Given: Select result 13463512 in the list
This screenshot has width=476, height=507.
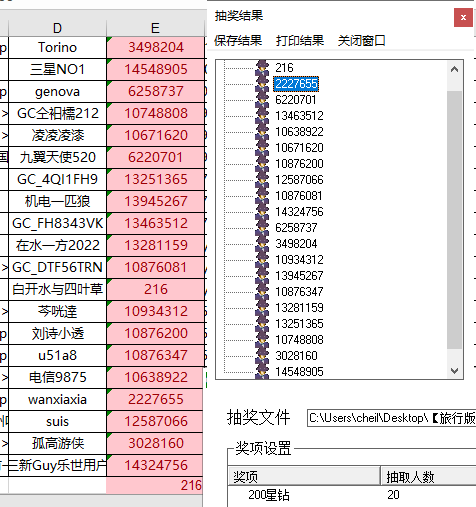Looking at the screenshot, I should click(x=299, y=116).
